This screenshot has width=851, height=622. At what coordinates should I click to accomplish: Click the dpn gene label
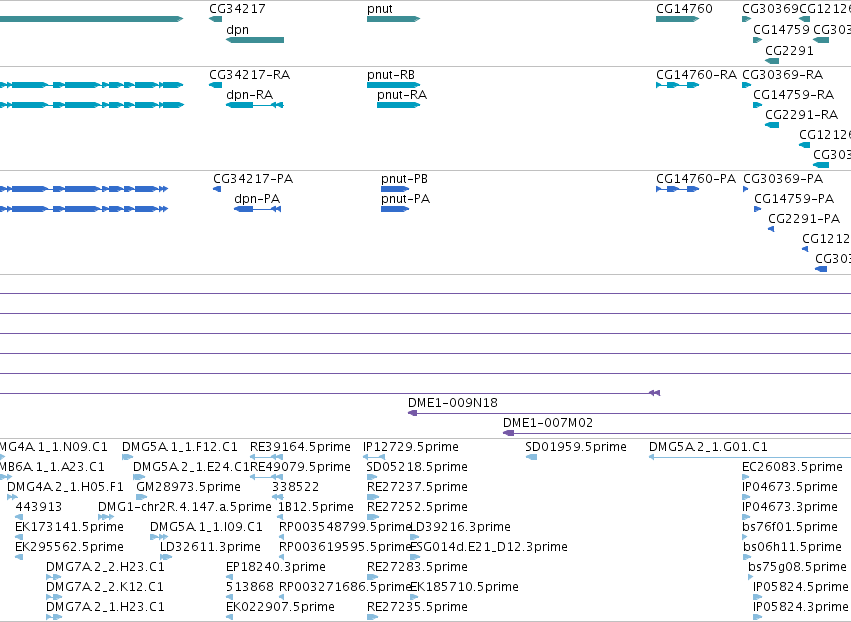pos(238,30)
